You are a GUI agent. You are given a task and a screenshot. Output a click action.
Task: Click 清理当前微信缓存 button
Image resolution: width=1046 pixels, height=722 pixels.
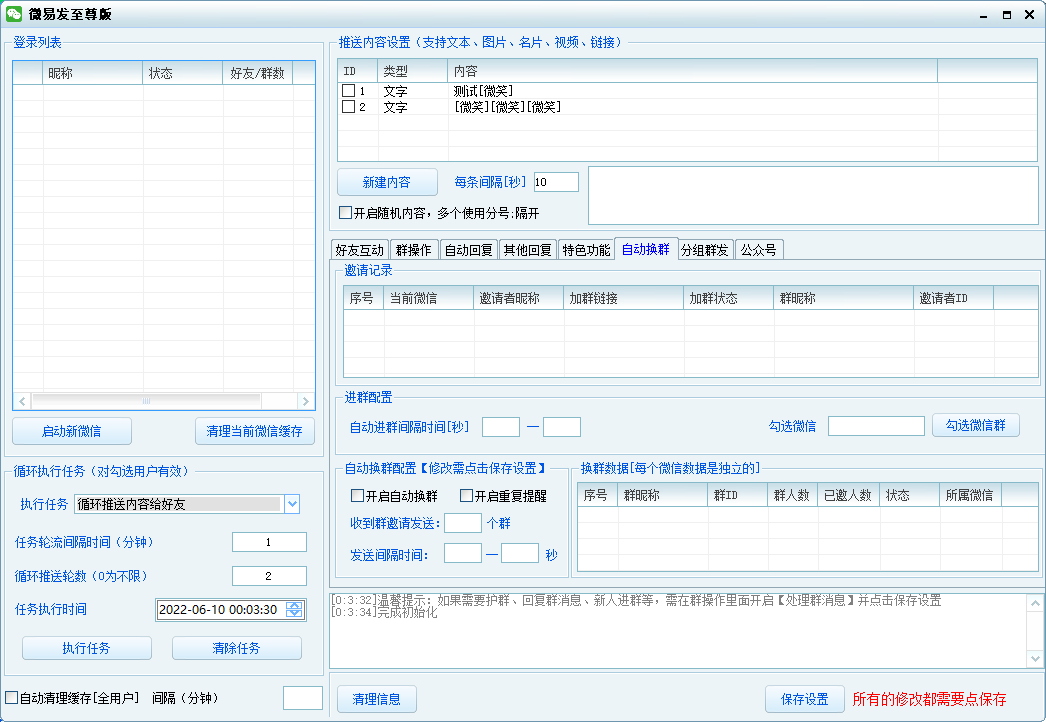coord(255,431)
